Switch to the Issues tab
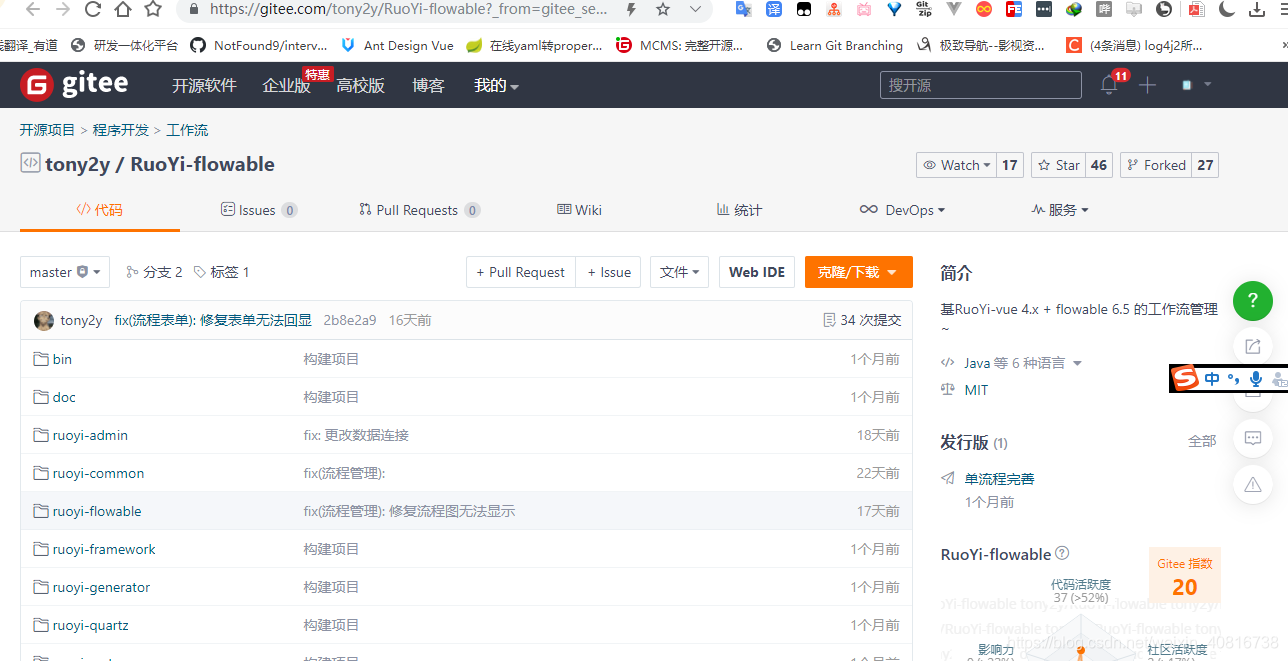Viewport: 1288px width, 661px height. click(x=259, y=210)
